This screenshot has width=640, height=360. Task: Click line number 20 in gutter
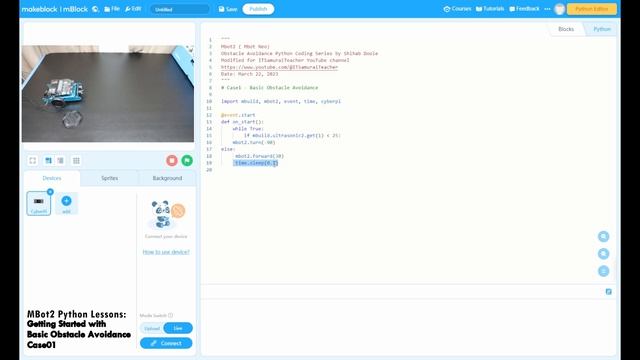coord(209,170)
